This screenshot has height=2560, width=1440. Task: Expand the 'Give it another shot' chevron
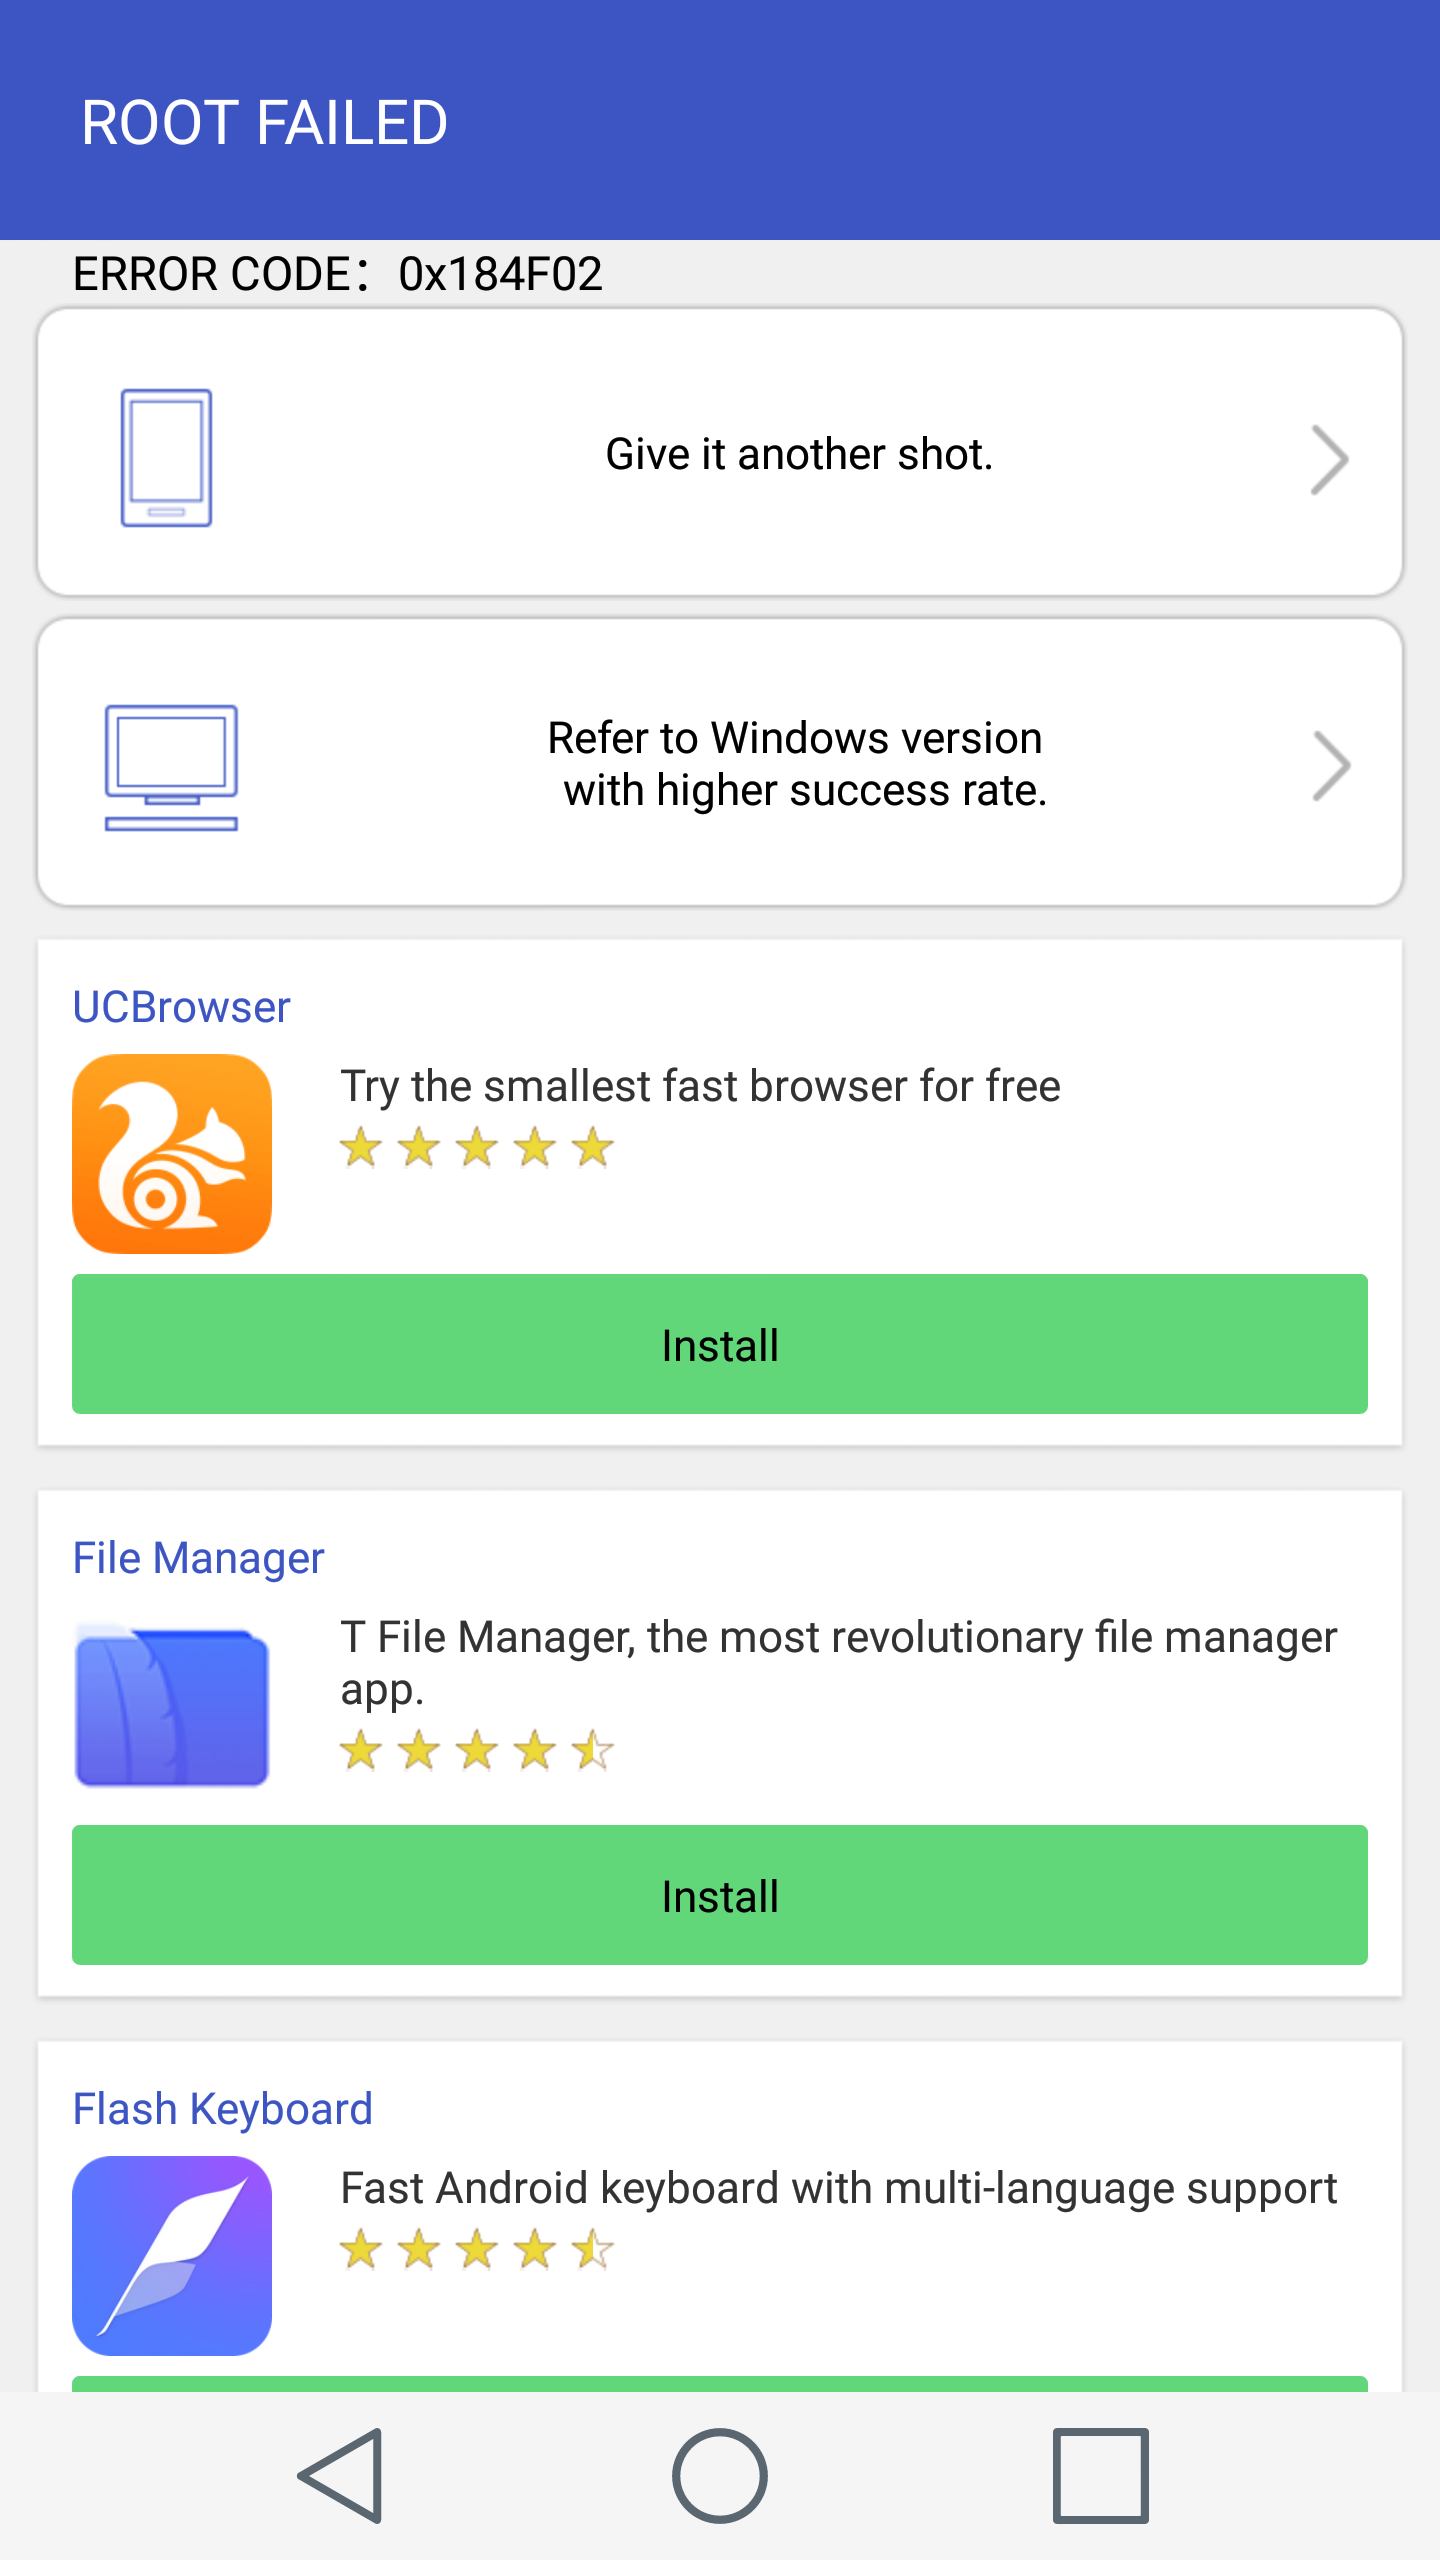coord(1330,459)
